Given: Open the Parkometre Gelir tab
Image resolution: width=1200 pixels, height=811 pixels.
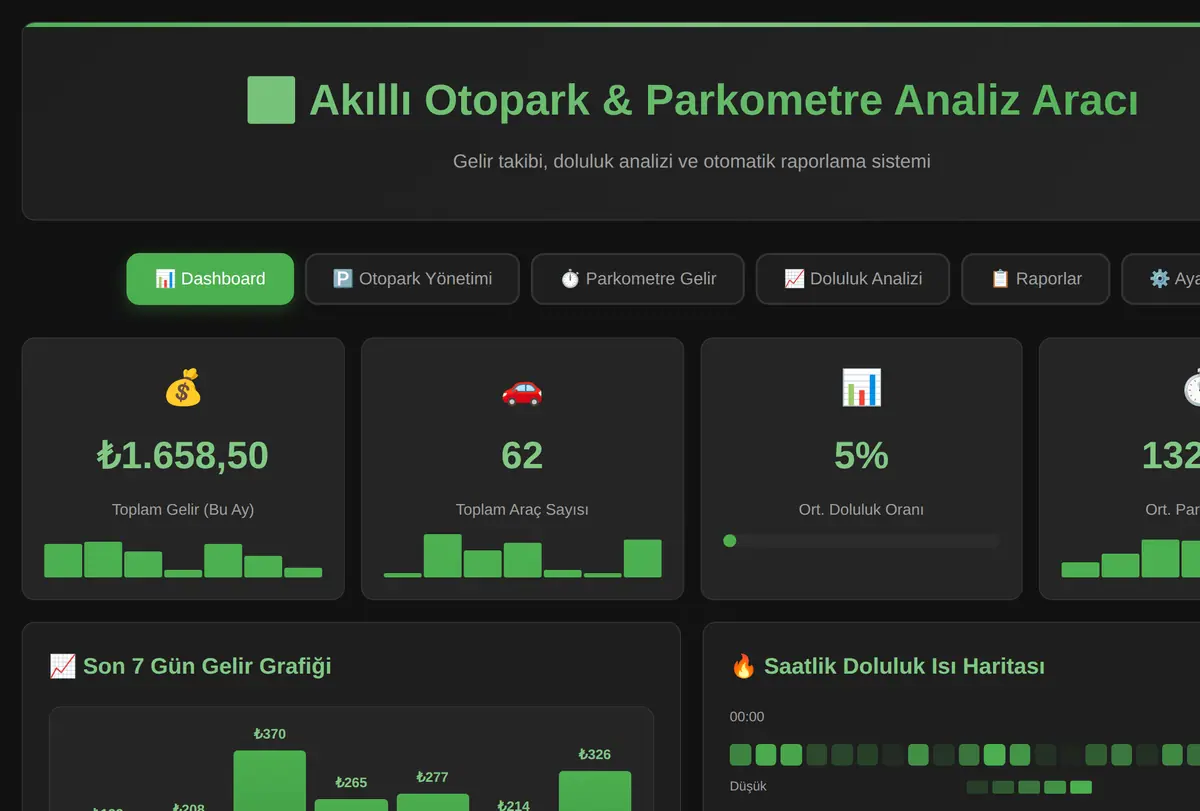Looking at the screenshot, I should 638,279.
